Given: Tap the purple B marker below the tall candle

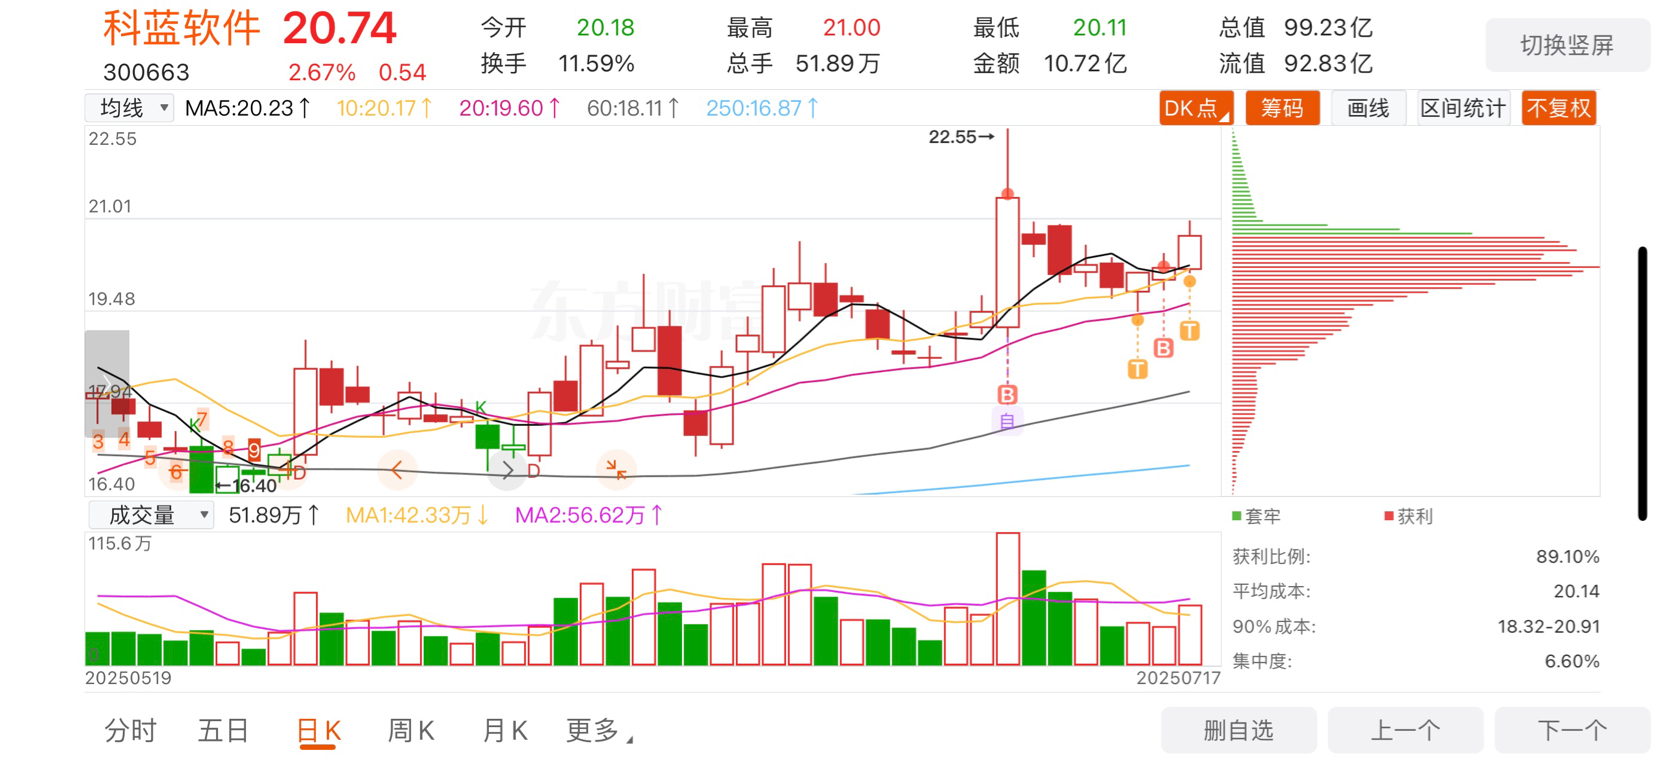Looking at the screenshot, I should click(1007, 395).
